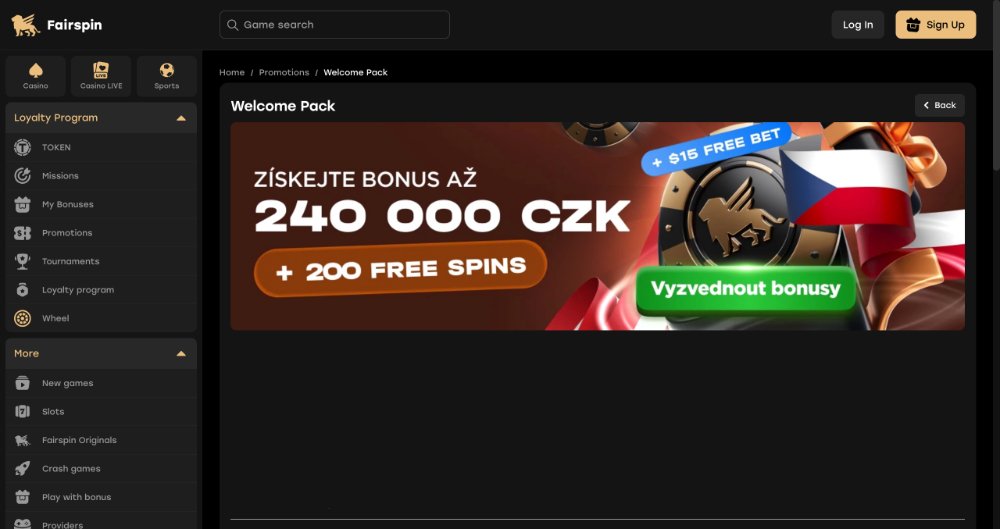Image resolution: width=1000 pixels, height=529 pixels.
Task: Go to Promotions breadcrumb link
Action: point(284,72)
